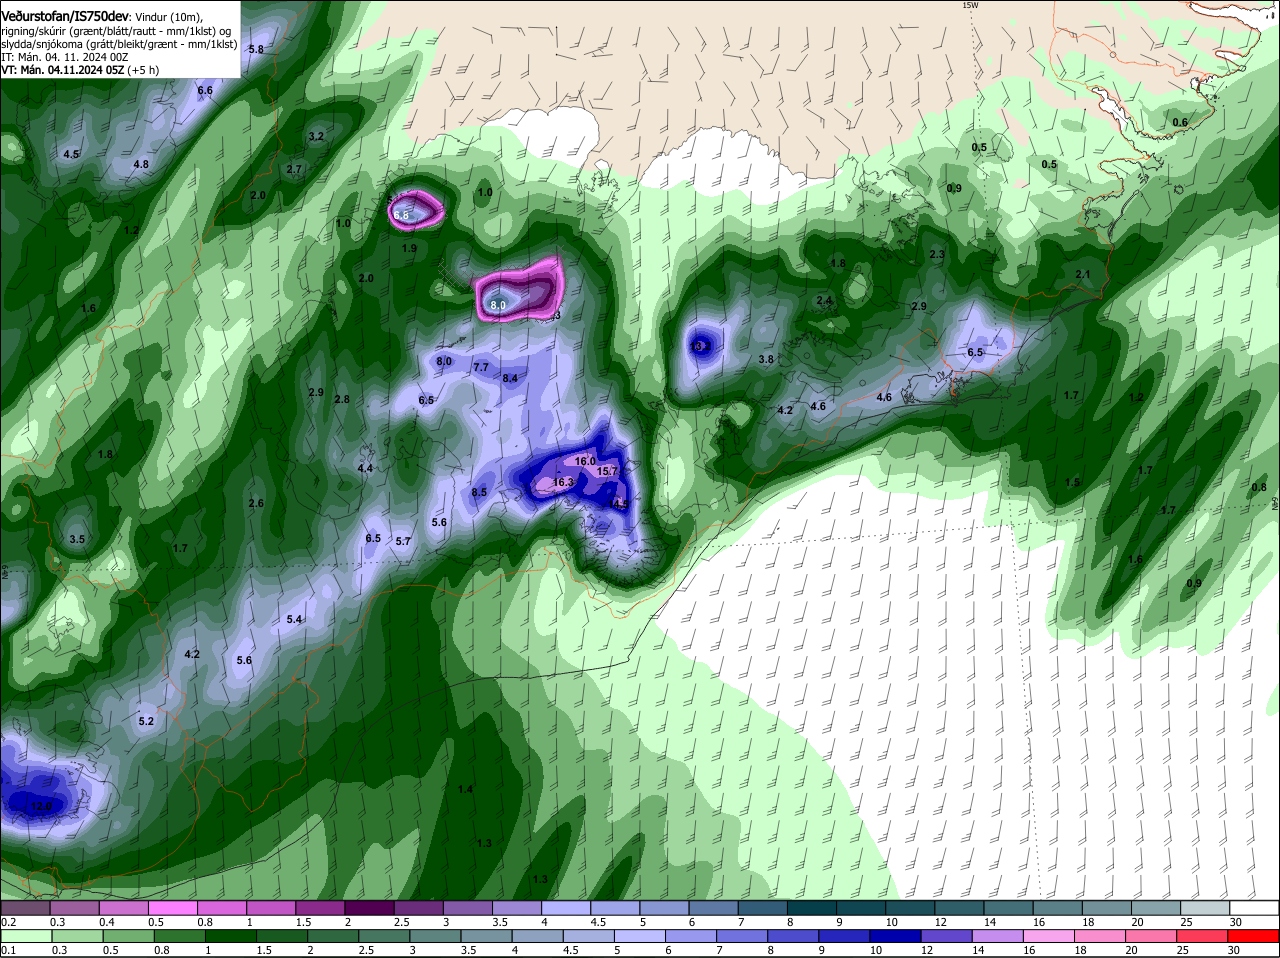Click the 15W longitude label at the top
Screen dimensions: 1280x958
pos(970,5)
